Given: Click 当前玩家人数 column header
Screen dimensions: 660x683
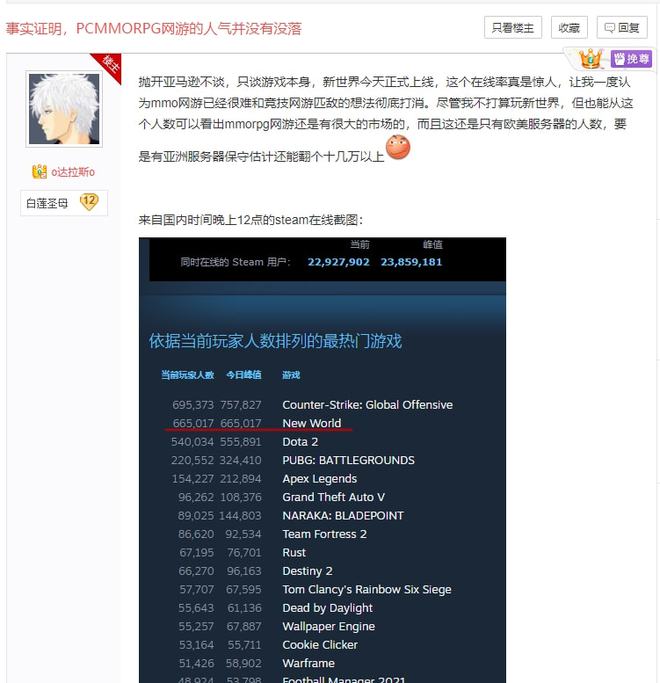Looking at the screenshot, I should tap(187, 375).
